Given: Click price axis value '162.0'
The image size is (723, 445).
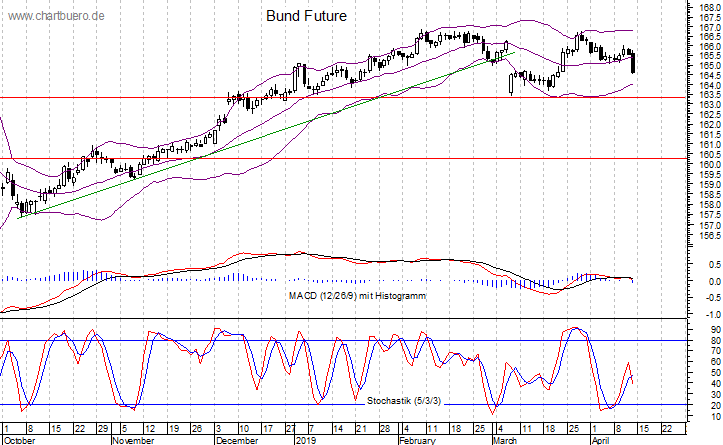Looking at the screenshot, I should 710,125.
